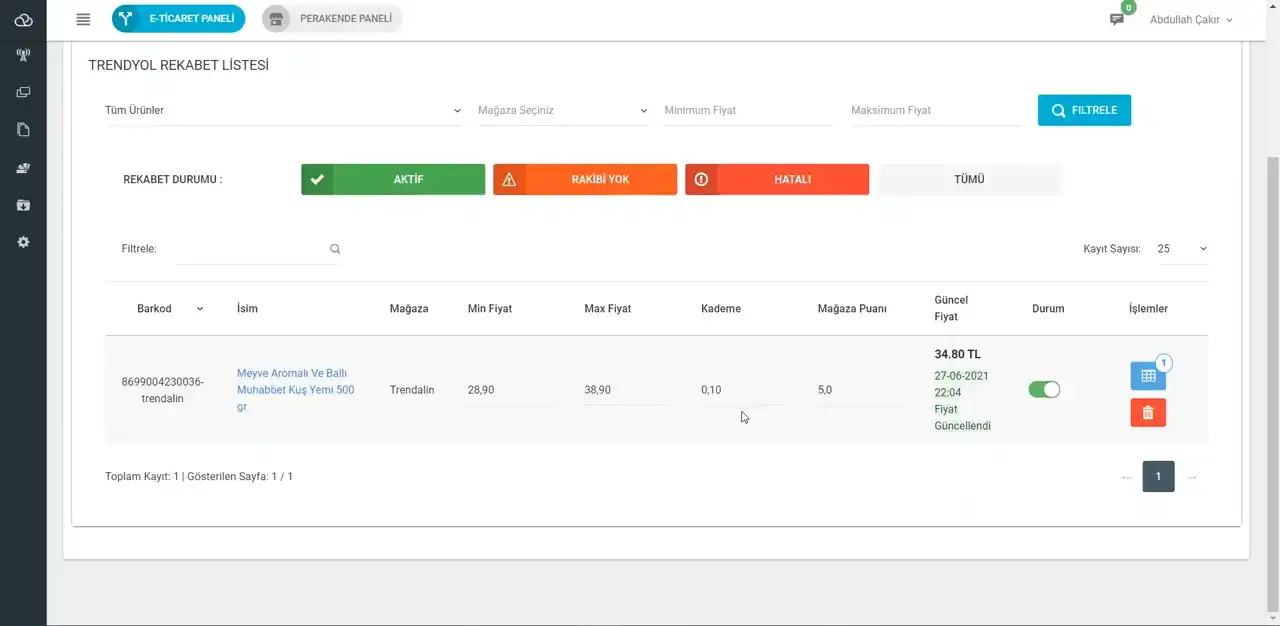Open the chat messages notification icon
Viewport: 1280px width, 626px height.
(1117, 19)
